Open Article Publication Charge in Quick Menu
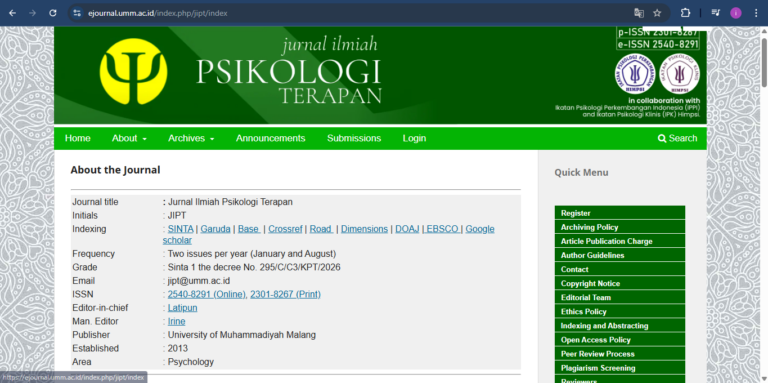 coord(620,241)
